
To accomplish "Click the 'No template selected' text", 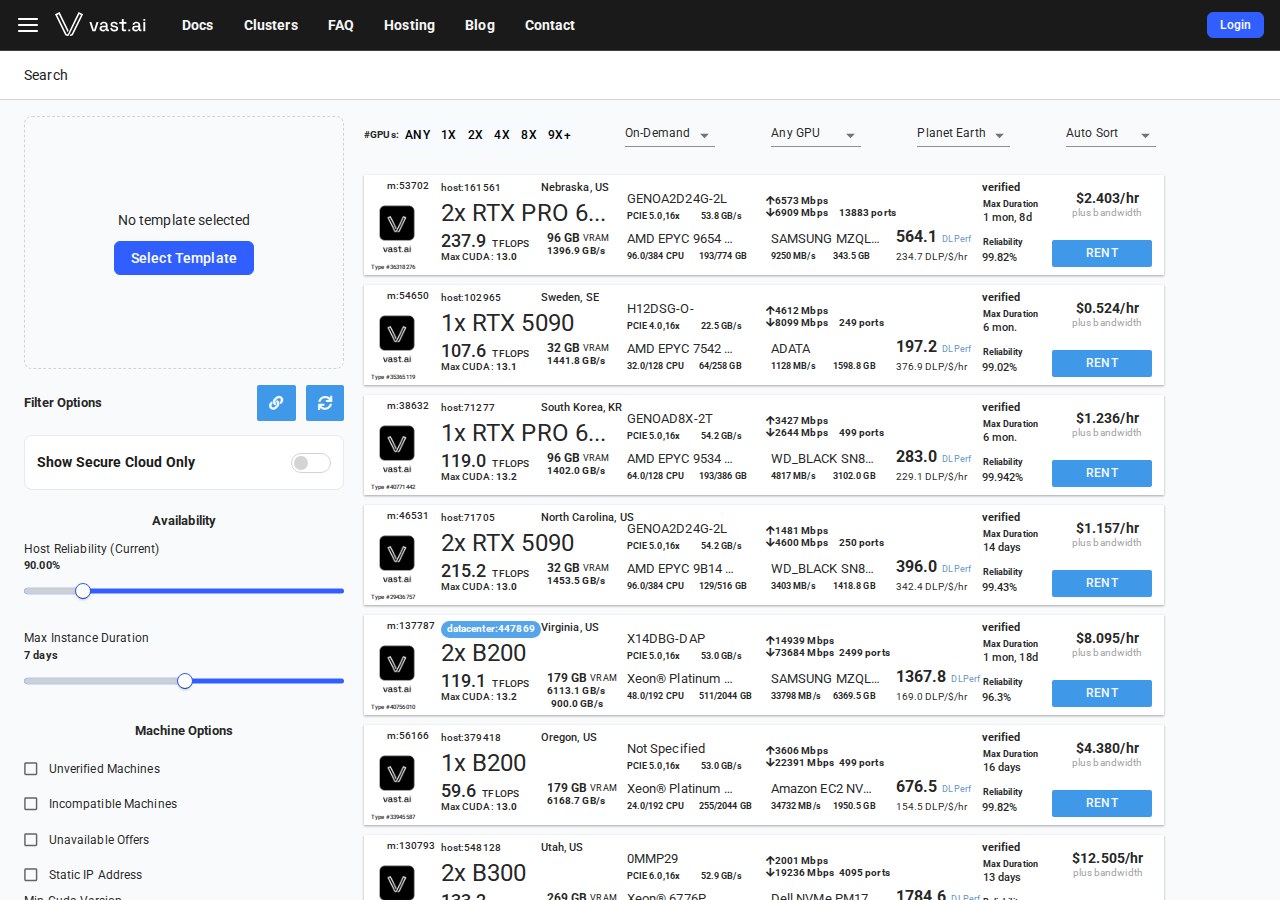I will pyautogui.click(x=184, y=220).
